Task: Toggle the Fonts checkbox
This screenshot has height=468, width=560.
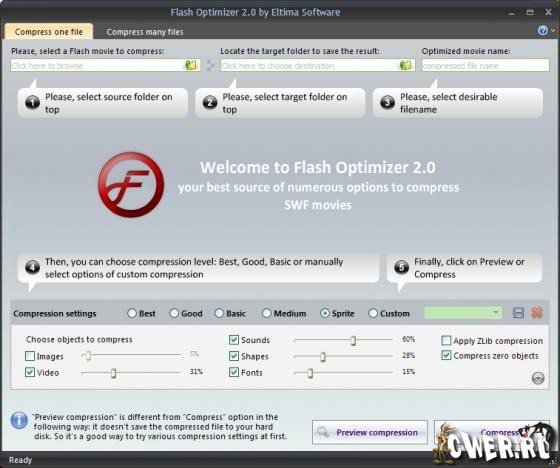Action: pos(234,372)
